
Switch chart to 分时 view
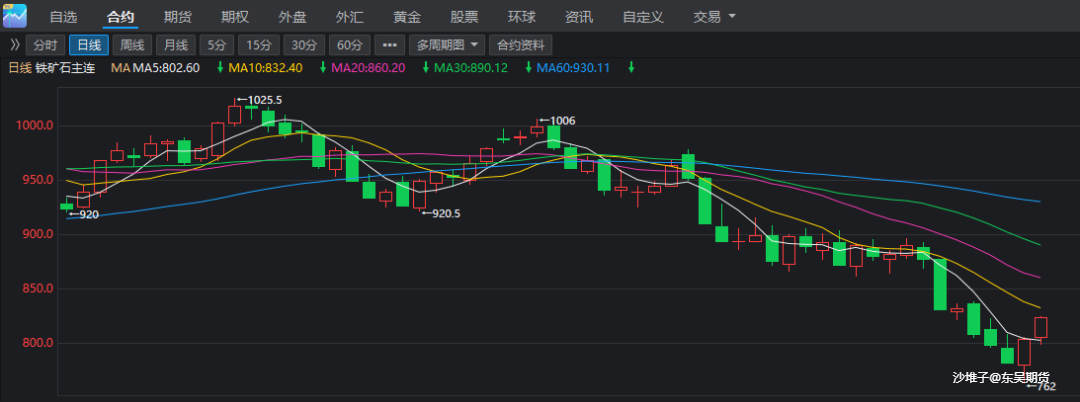[45, 45]
